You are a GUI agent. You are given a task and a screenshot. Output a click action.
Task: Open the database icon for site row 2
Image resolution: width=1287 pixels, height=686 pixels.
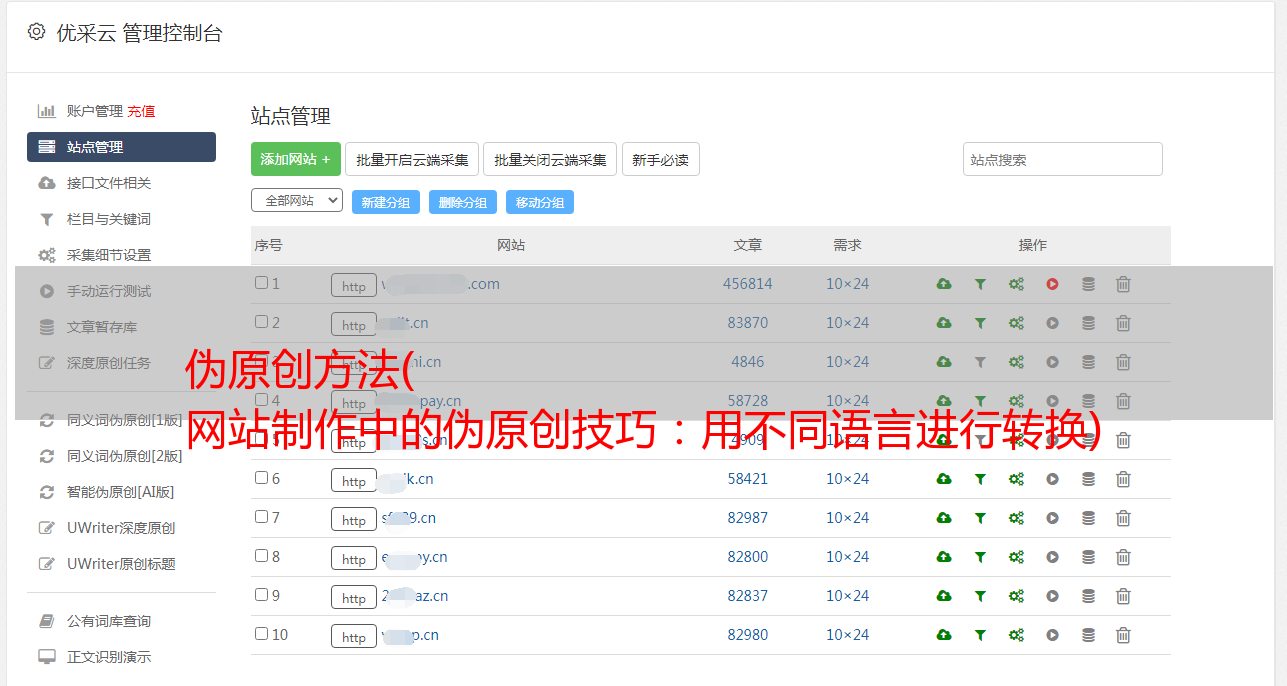tap(1088, 323)
